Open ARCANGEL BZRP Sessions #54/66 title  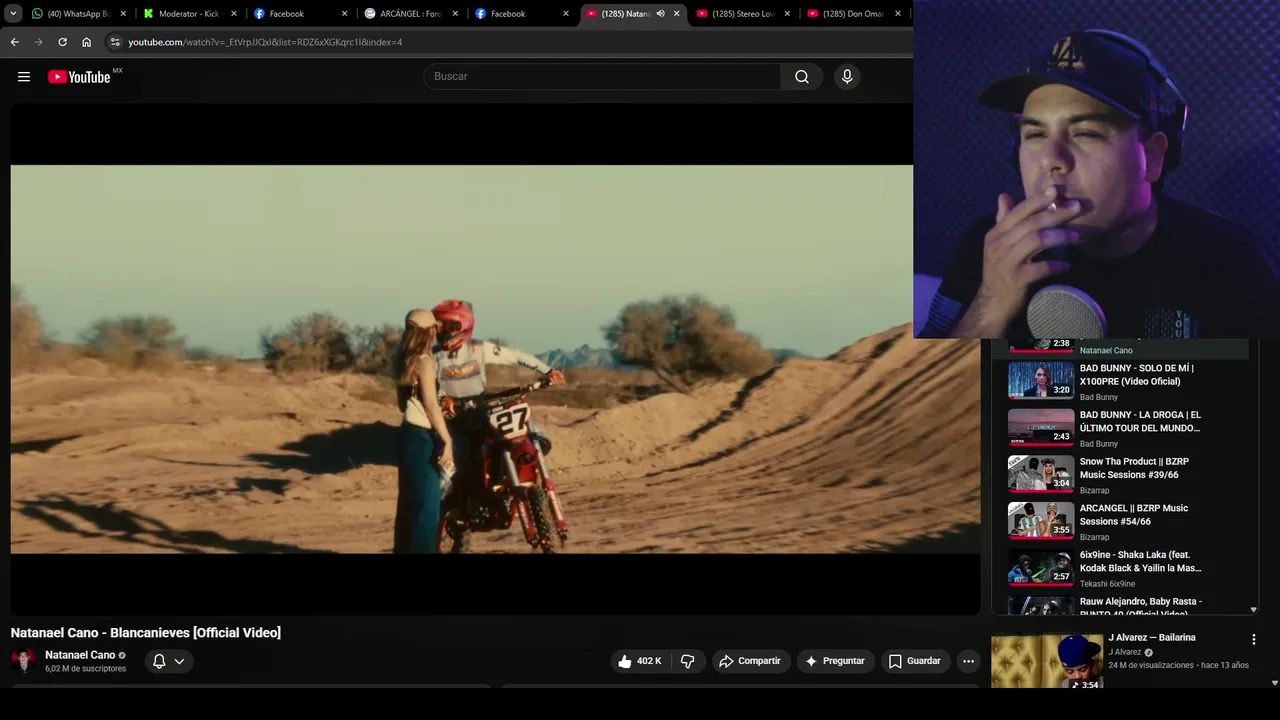[1134, 515]
